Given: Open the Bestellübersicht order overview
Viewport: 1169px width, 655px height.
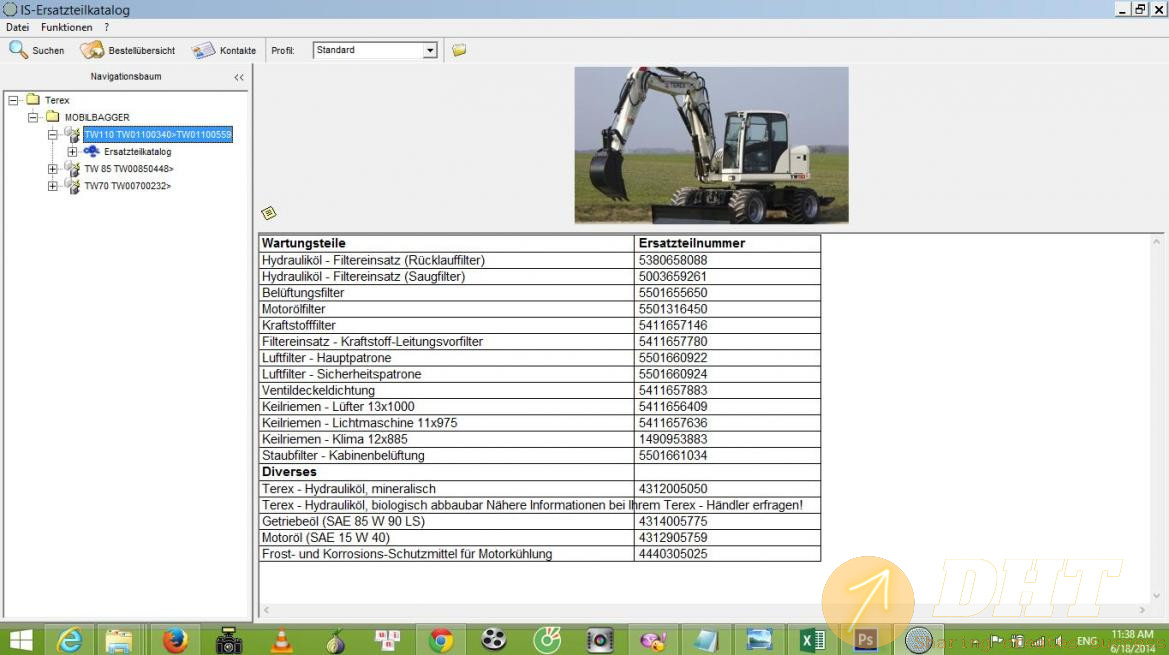Looking at the screenshot, I should pyautogui.click(x=127, y=50).
